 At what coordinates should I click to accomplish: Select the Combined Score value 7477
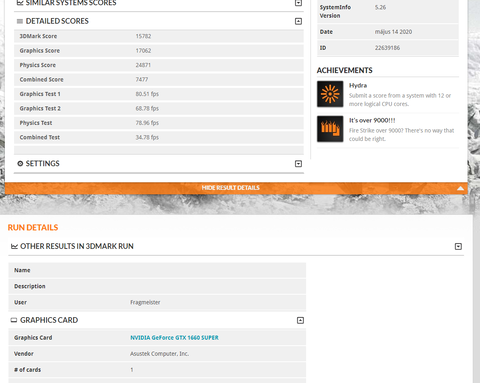[142, 79]
